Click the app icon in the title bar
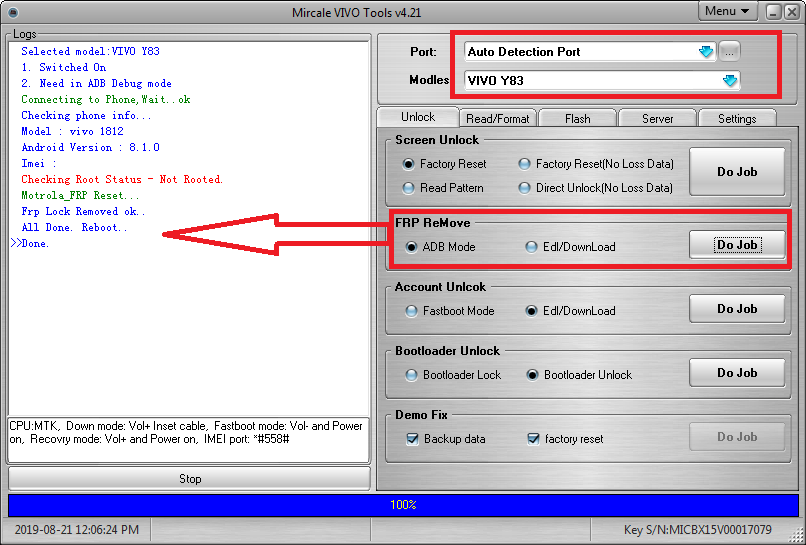The image size is (806, 545). pyautogui.click(x=13, y=12)
